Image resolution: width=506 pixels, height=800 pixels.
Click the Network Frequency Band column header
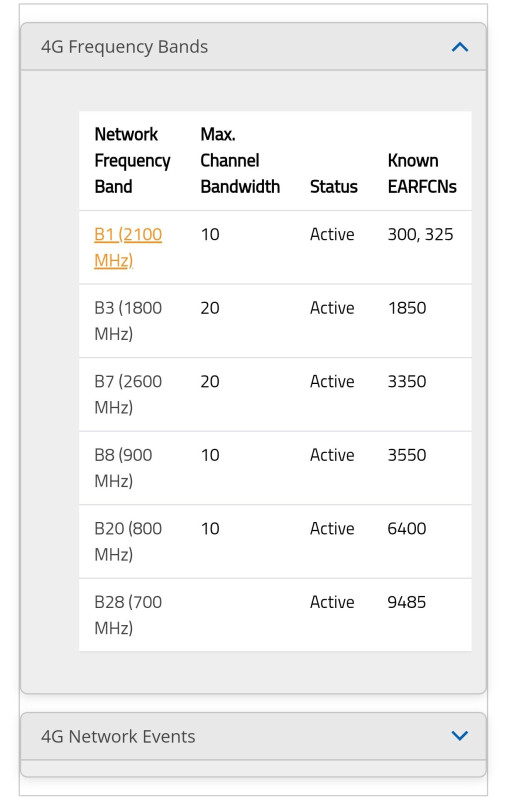(132, 161)
